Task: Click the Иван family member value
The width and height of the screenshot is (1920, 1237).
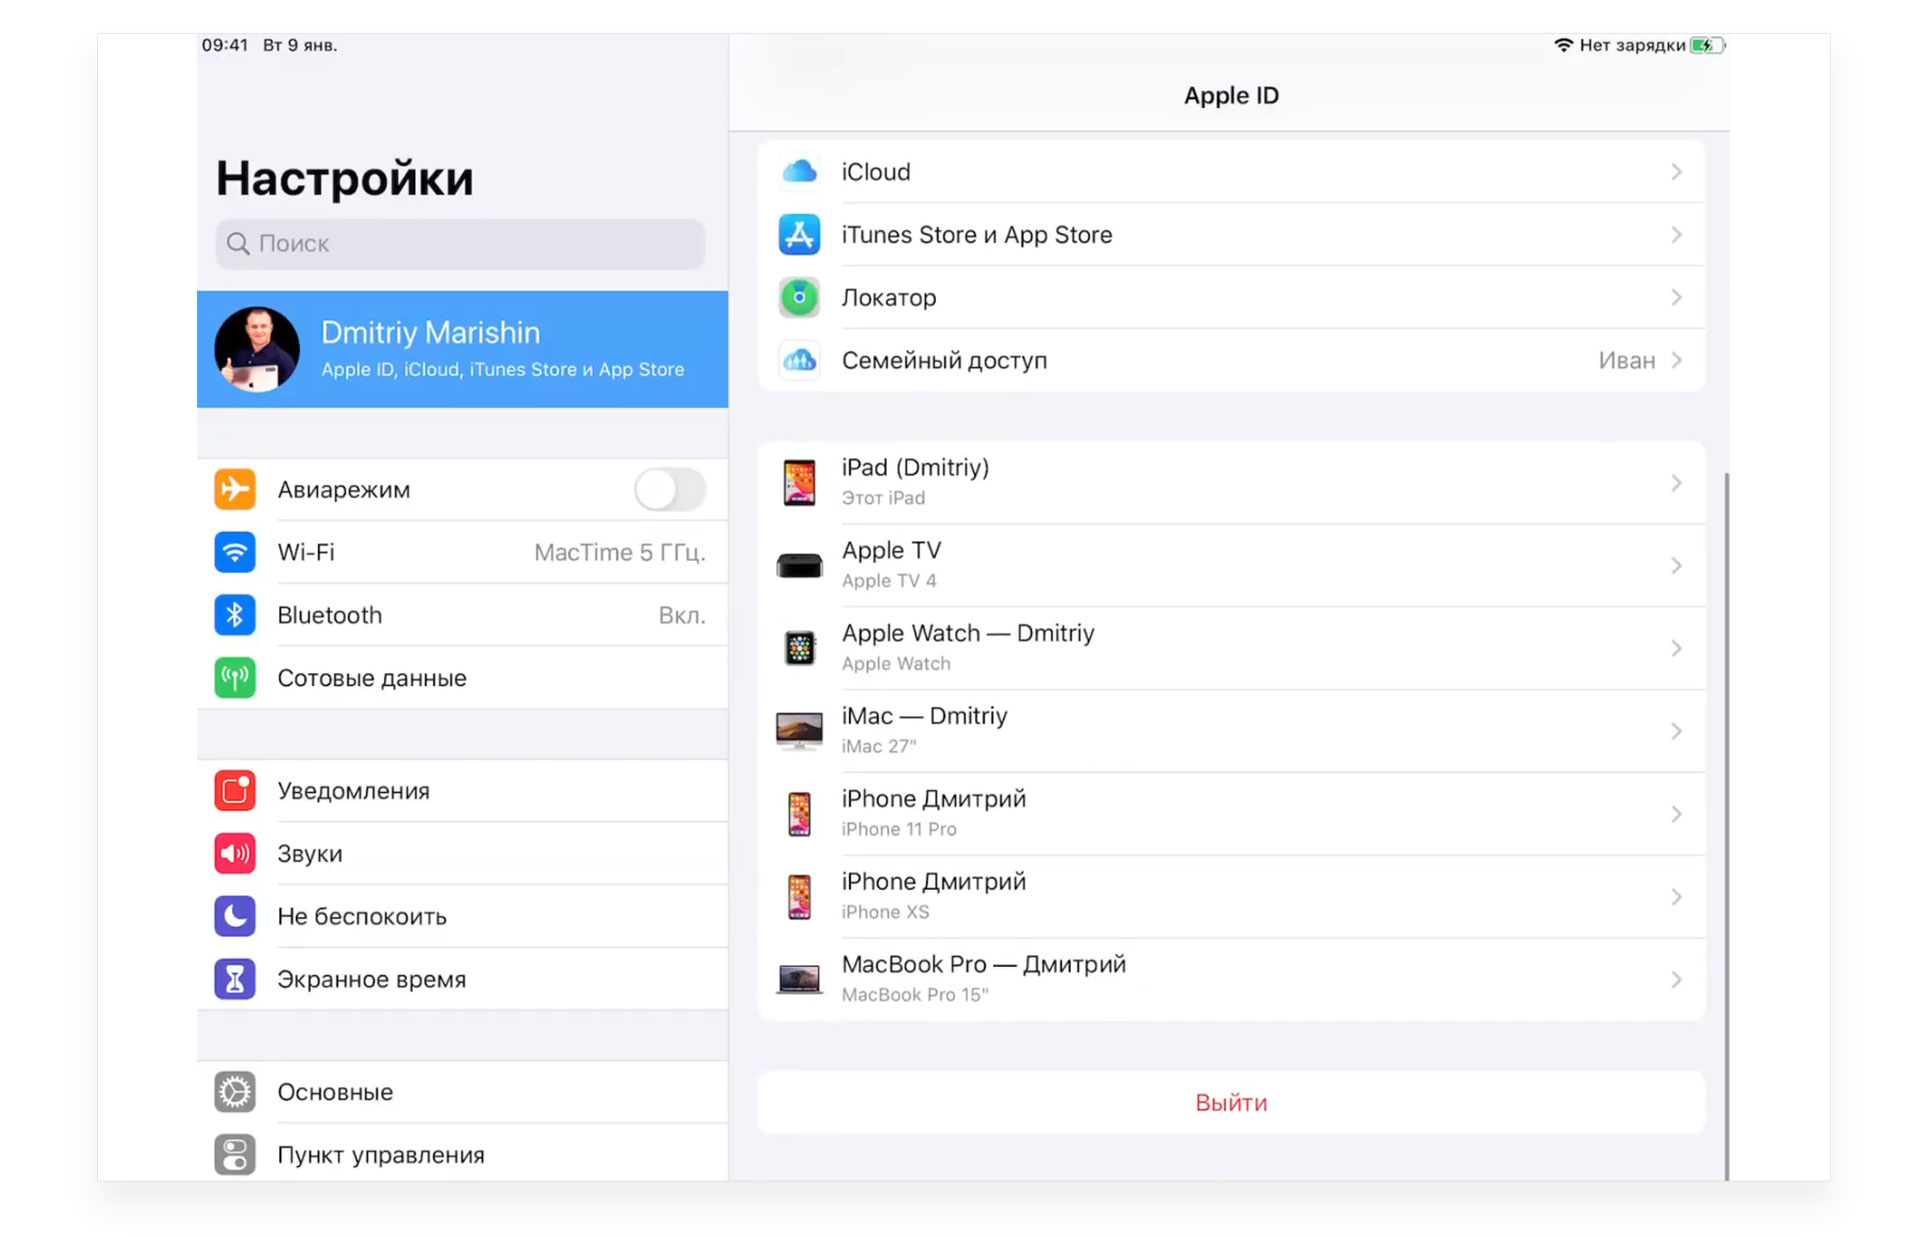Action: coord(1627,360)
